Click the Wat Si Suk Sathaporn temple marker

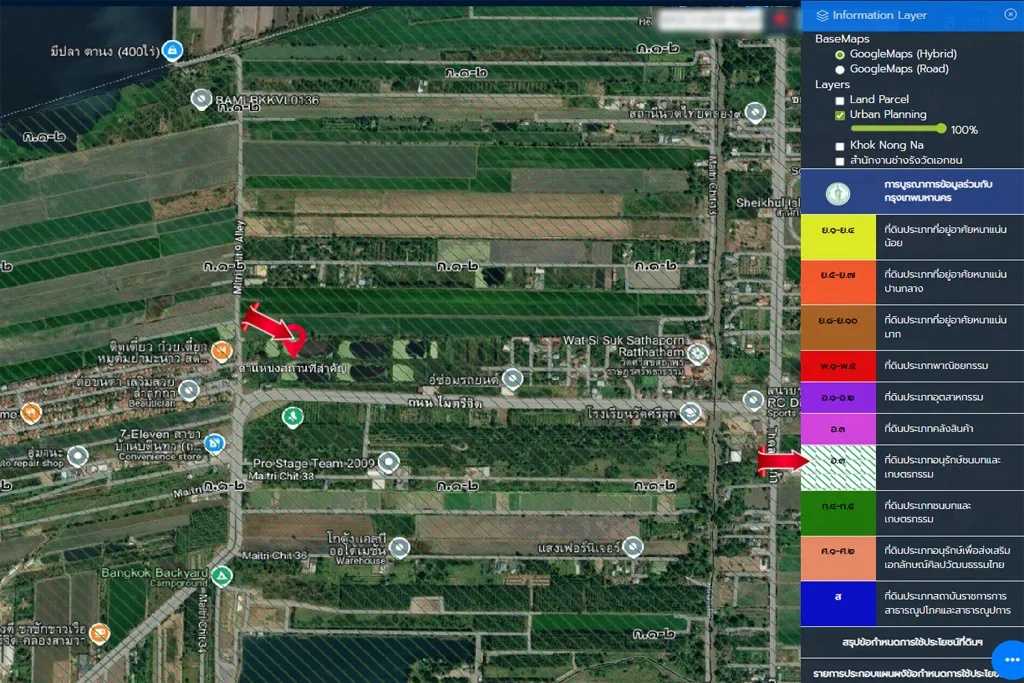pyautogui.click(x=698, y=353)
